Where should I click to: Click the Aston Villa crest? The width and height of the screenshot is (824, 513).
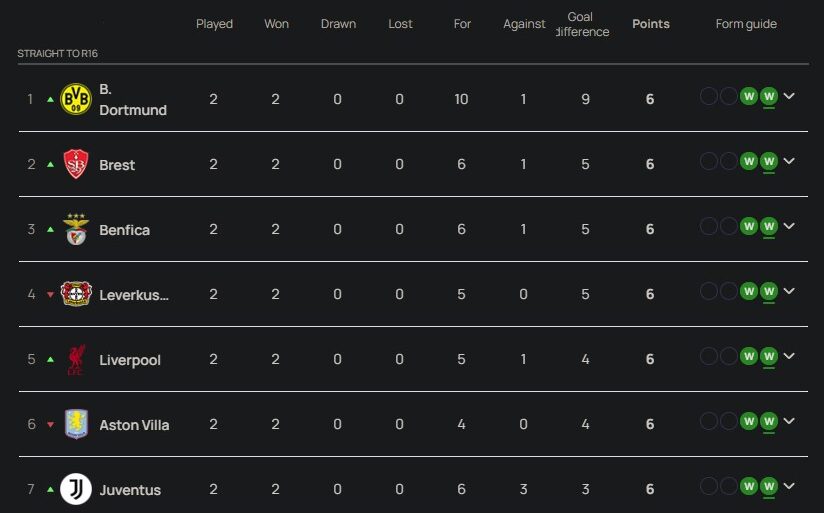(x=76, y=424)
